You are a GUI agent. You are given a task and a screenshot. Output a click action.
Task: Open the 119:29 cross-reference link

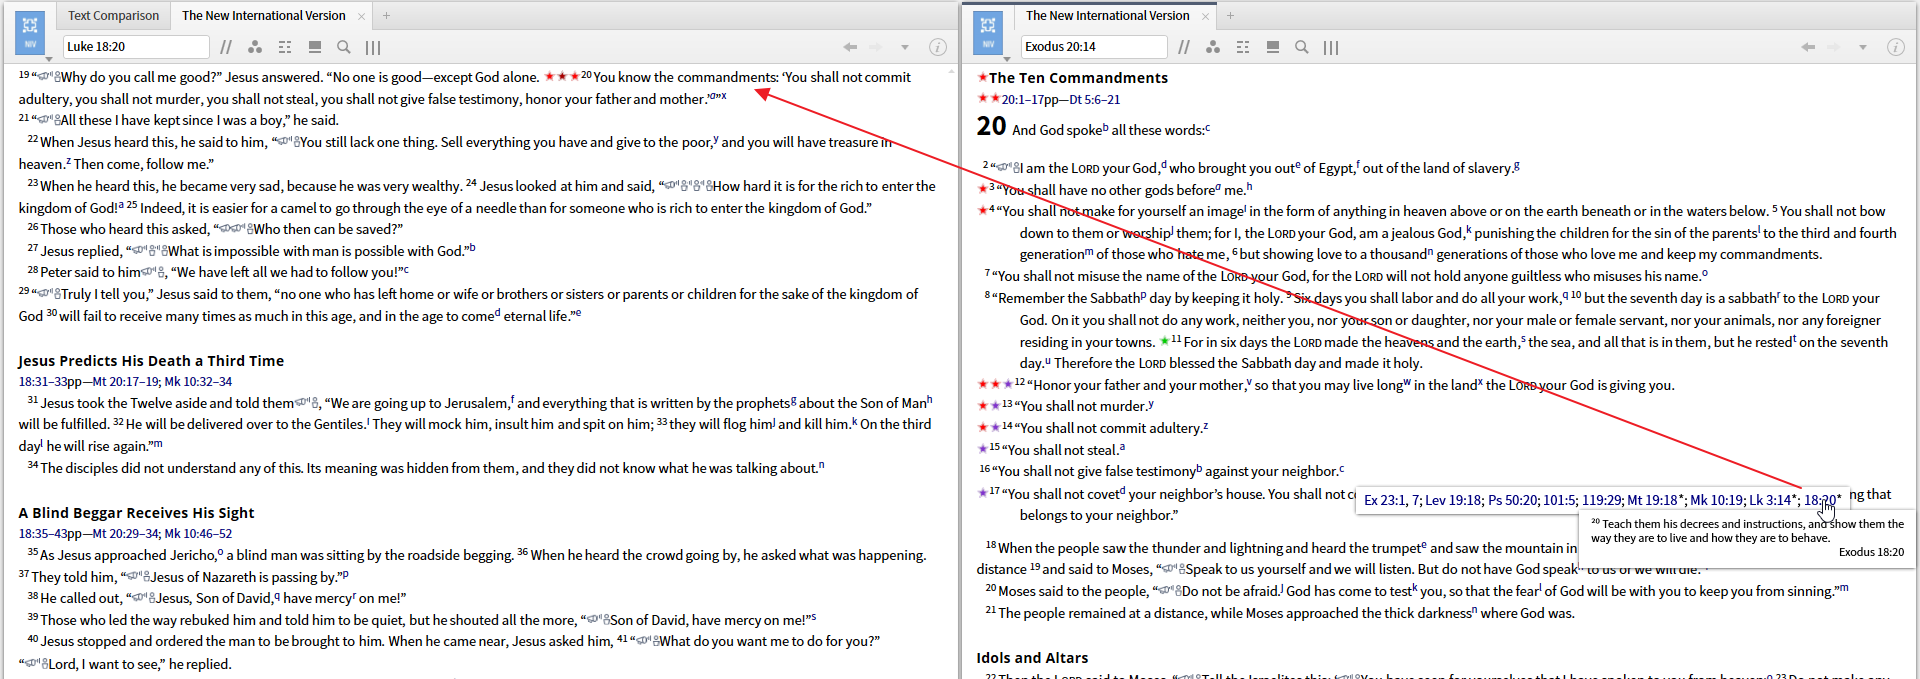coord(1602,500)
